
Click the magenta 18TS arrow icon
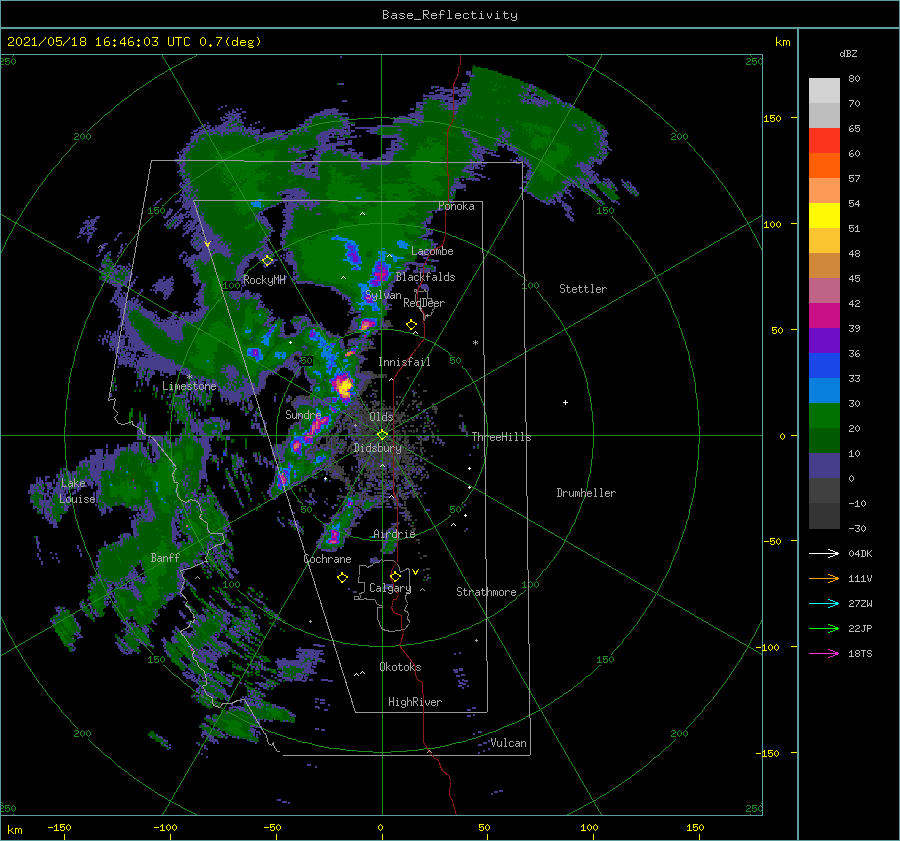tap(824, 653)
